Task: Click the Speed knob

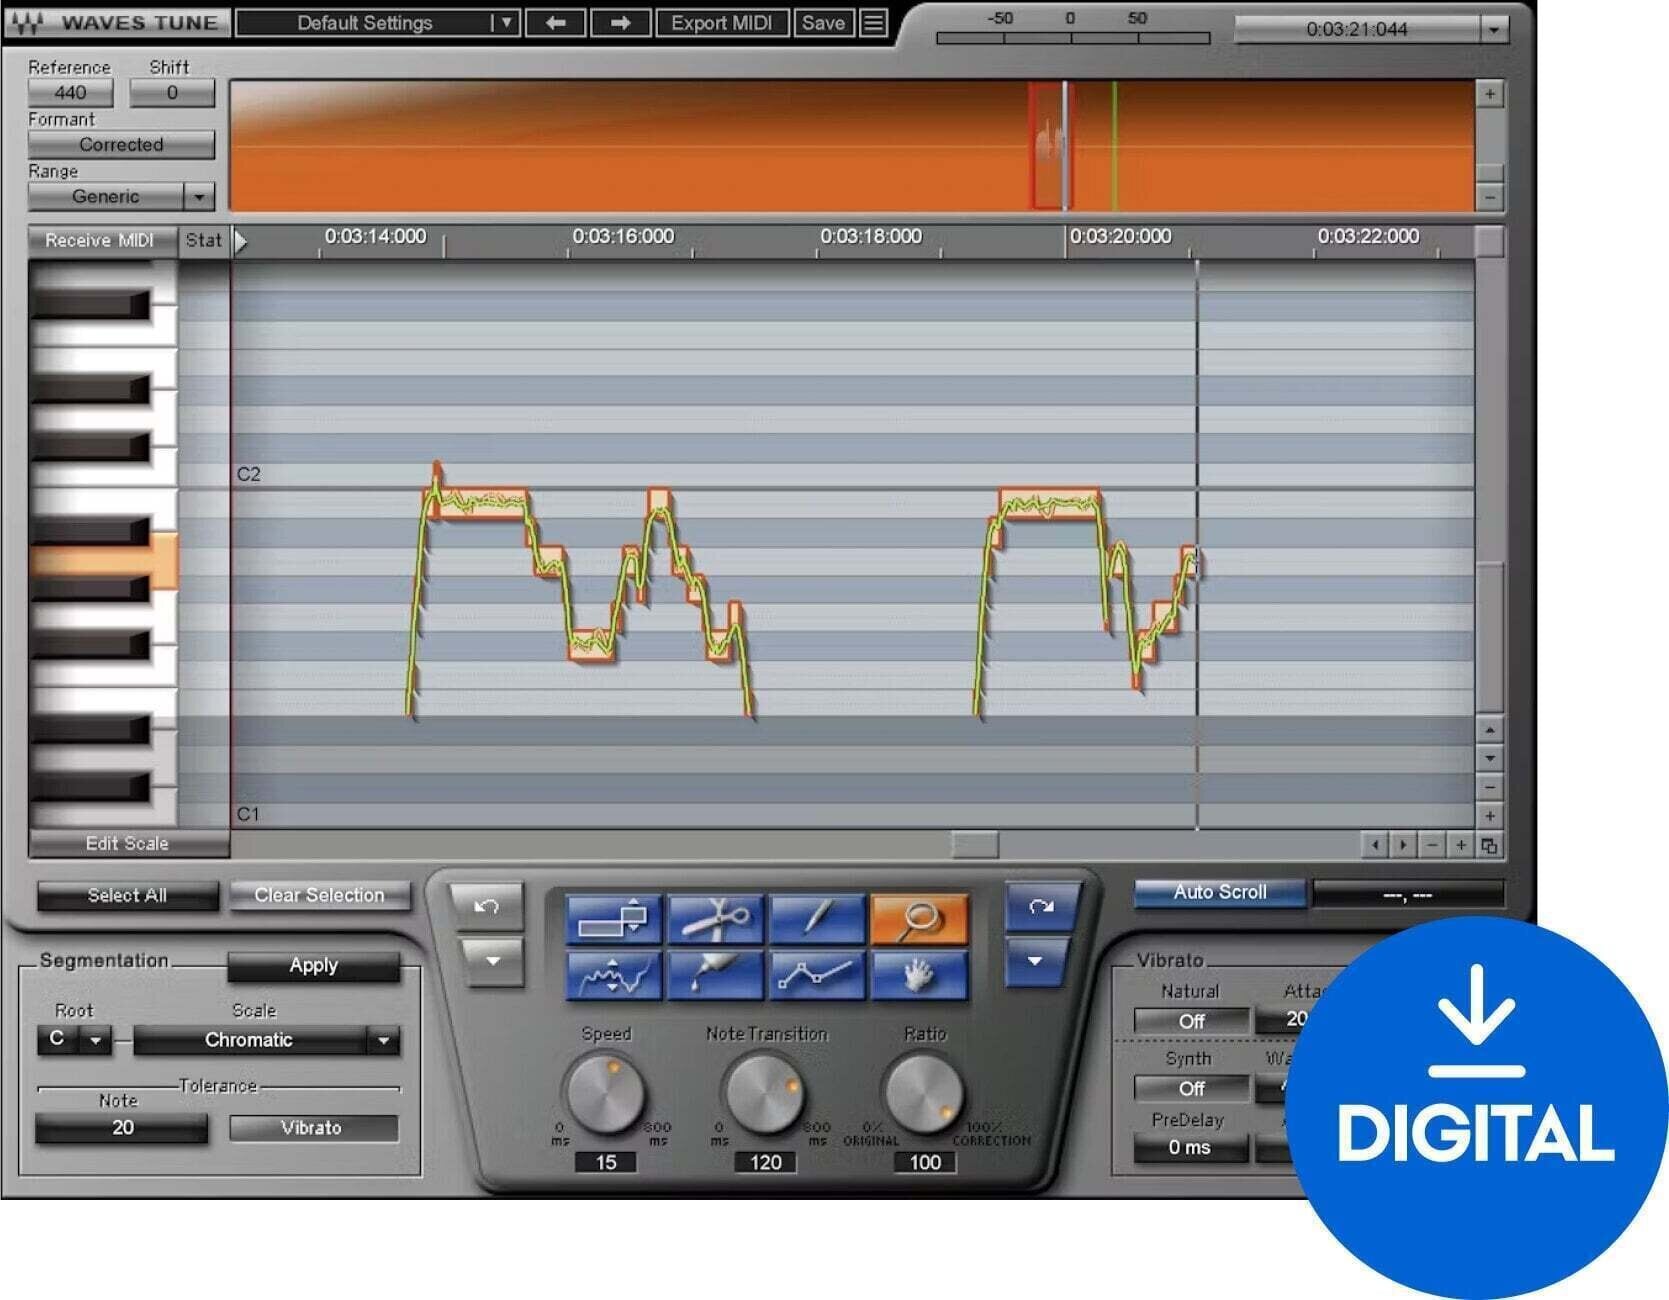Action: click(x=605, y=1094)
